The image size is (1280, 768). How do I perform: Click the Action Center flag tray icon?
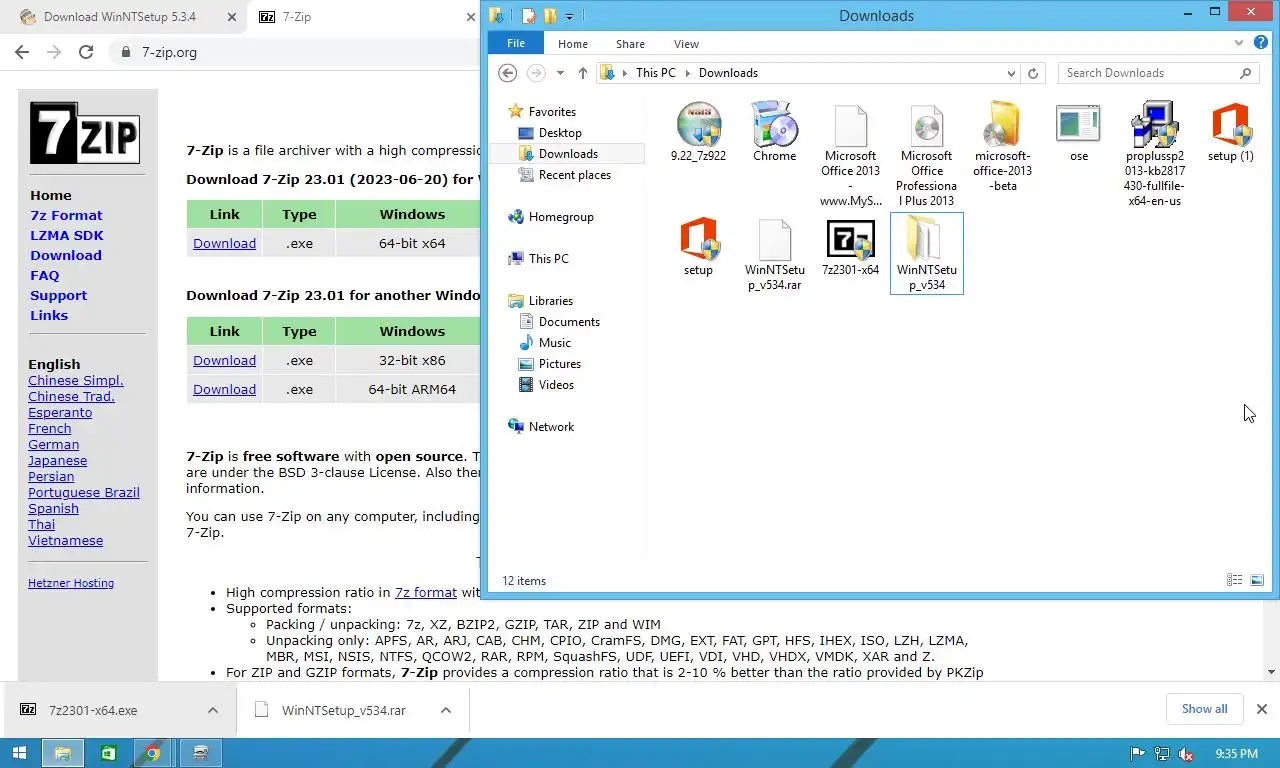click(x=1137, y=754)
